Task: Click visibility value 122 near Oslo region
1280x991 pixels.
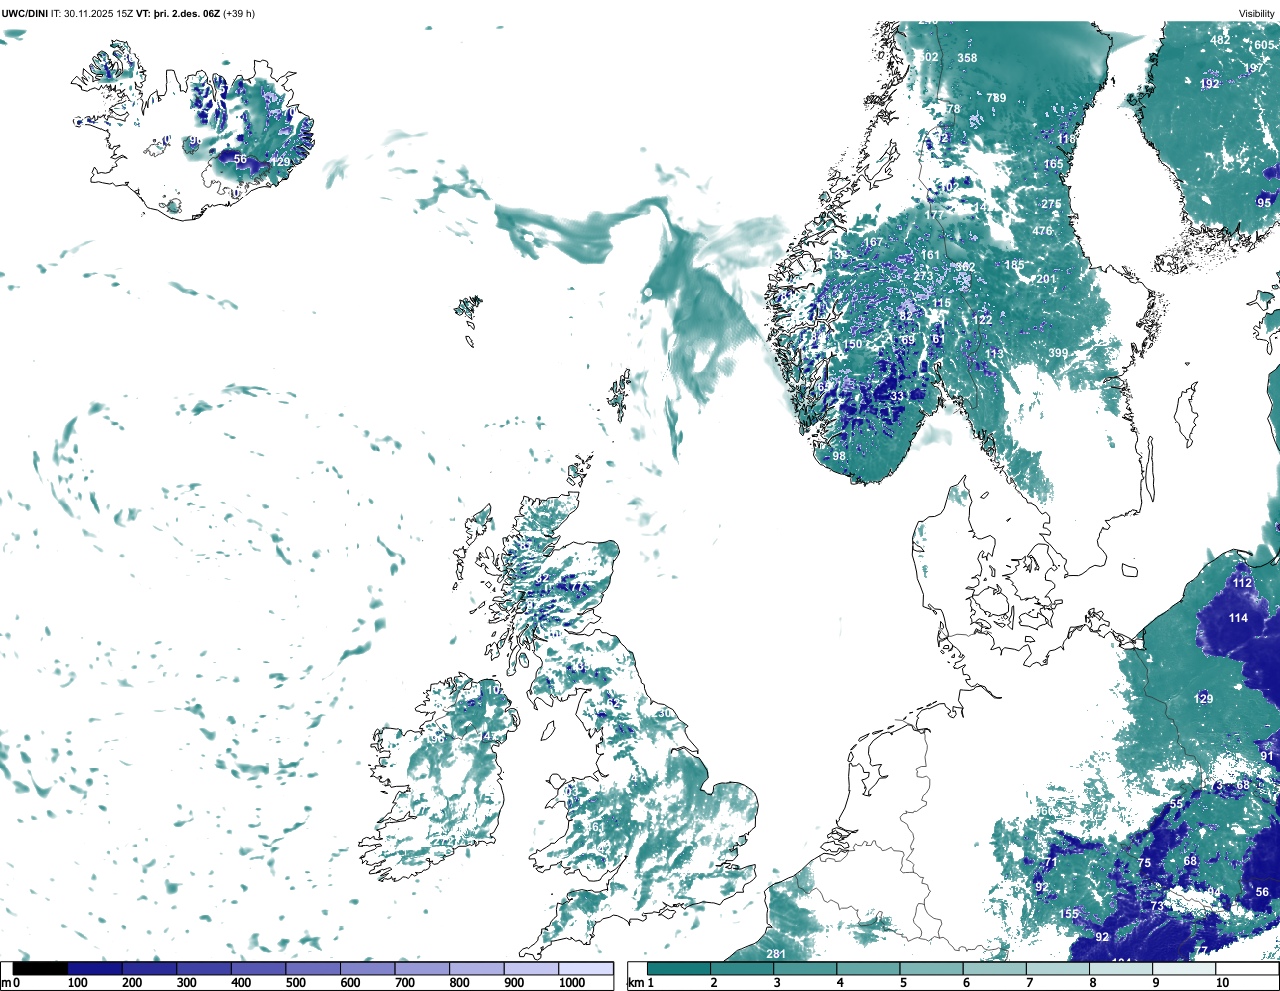Action: pyautogui.click(x=983, y=320)
